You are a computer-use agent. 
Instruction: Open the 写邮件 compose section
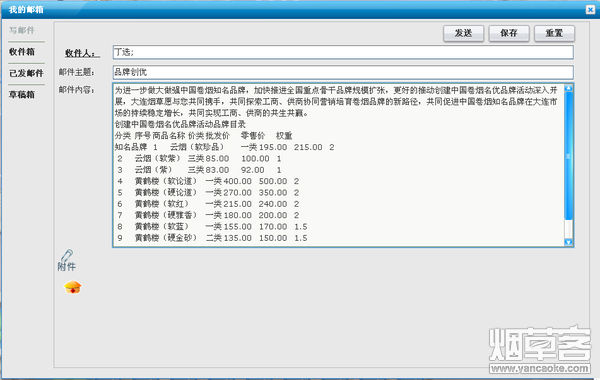(x=22, y=30)
